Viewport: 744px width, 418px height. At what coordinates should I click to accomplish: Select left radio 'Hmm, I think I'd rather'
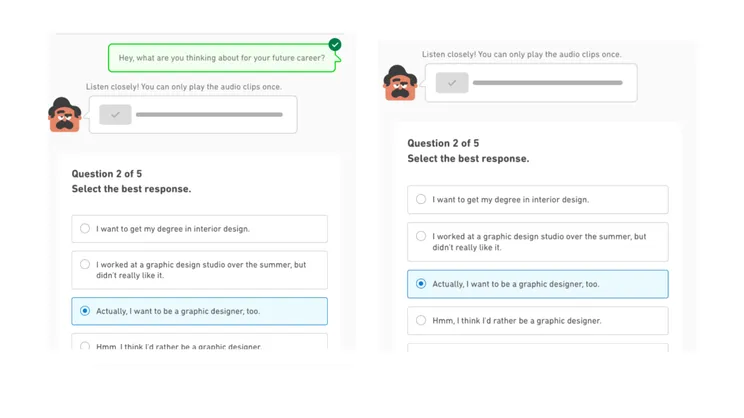(x=85, y=346)
